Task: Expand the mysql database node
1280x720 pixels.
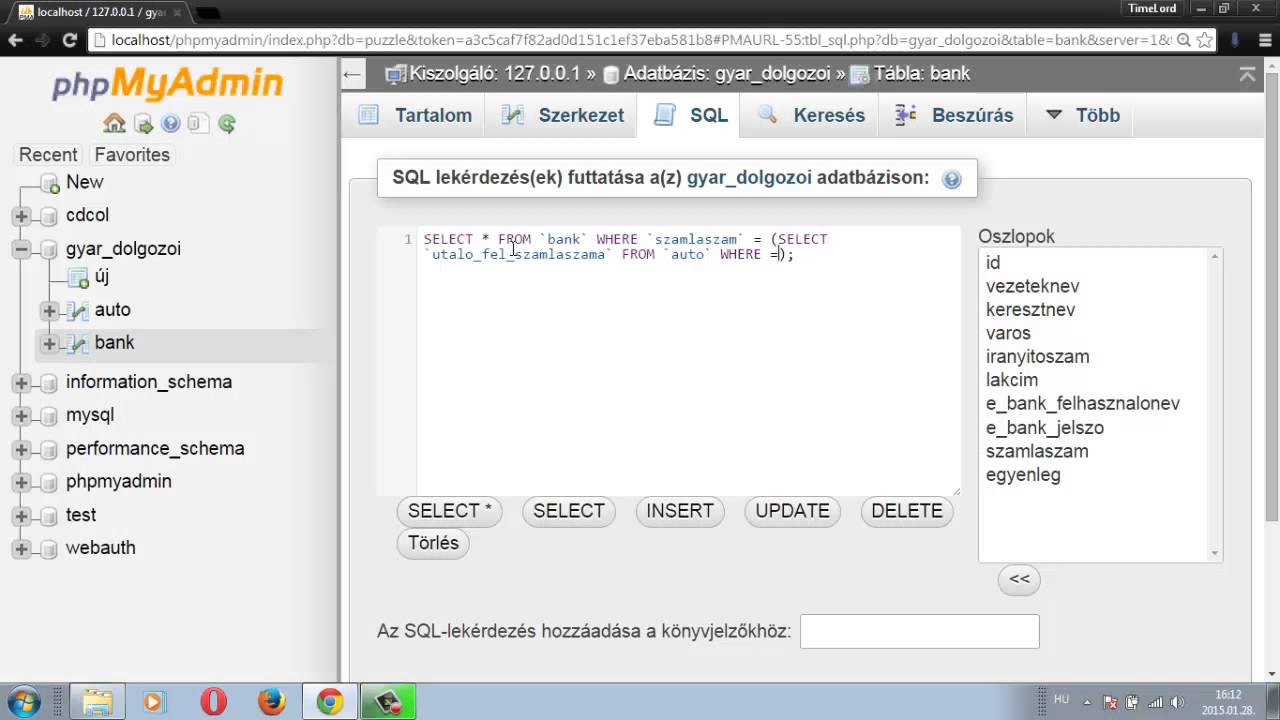Action: (21, 416)
